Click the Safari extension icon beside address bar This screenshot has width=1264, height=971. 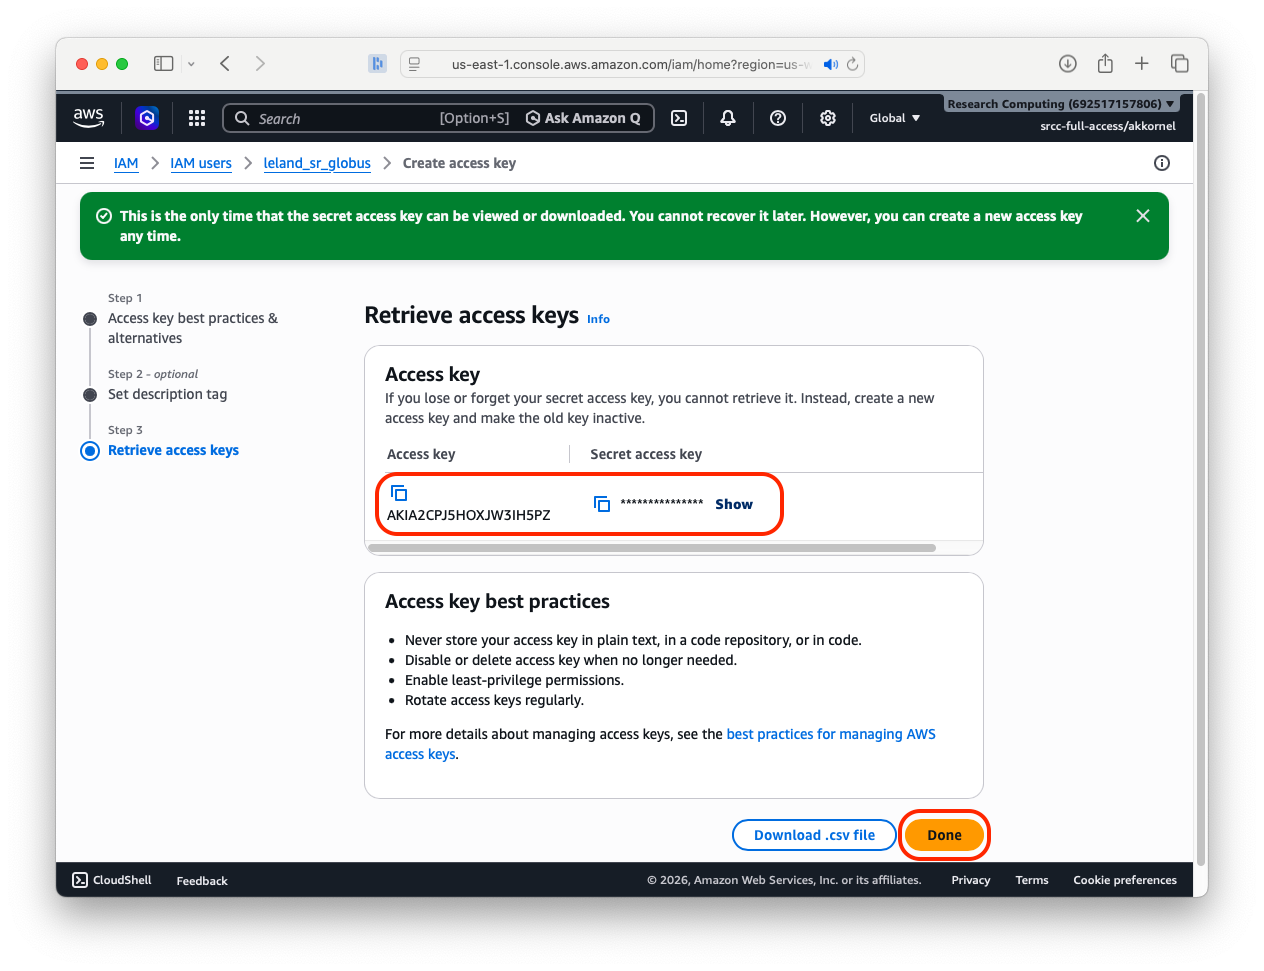377,64
